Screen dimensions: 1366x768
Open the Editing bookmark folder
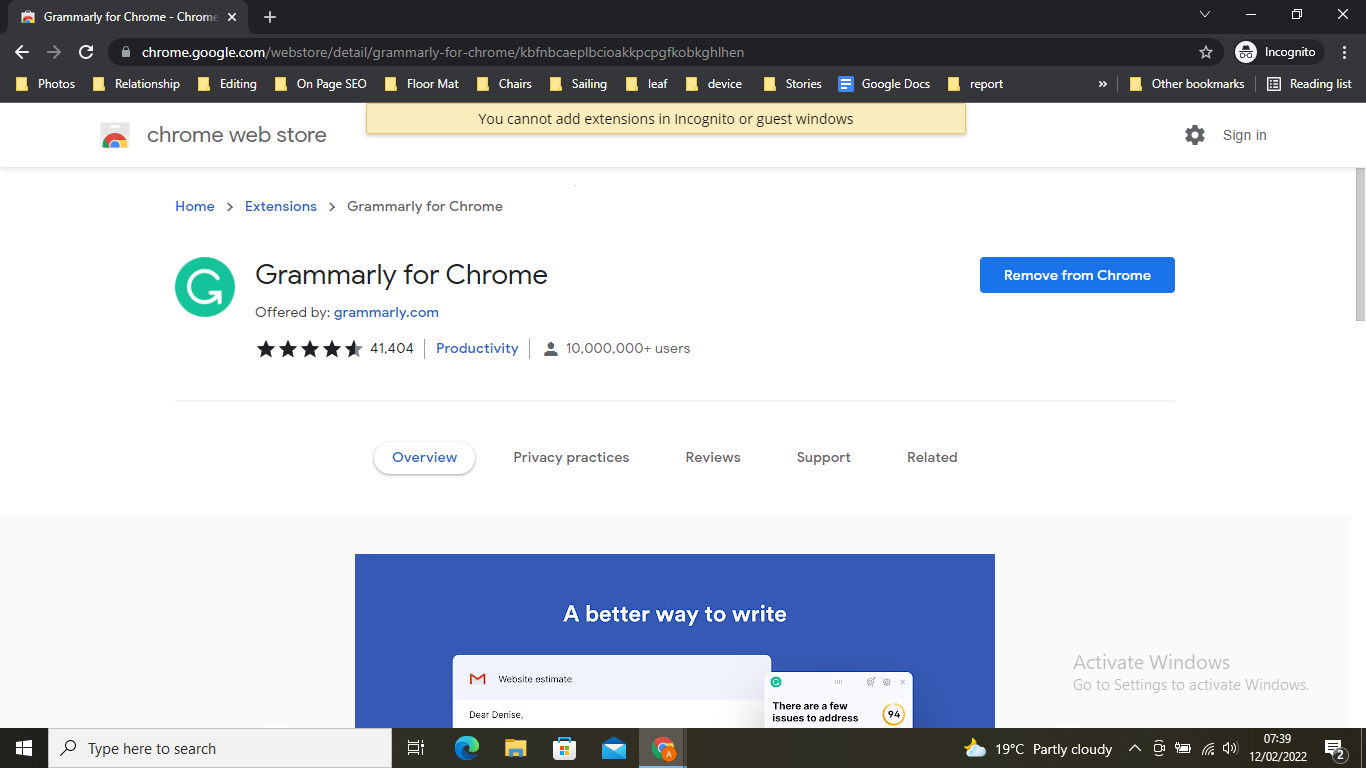(x=228, y=84)
